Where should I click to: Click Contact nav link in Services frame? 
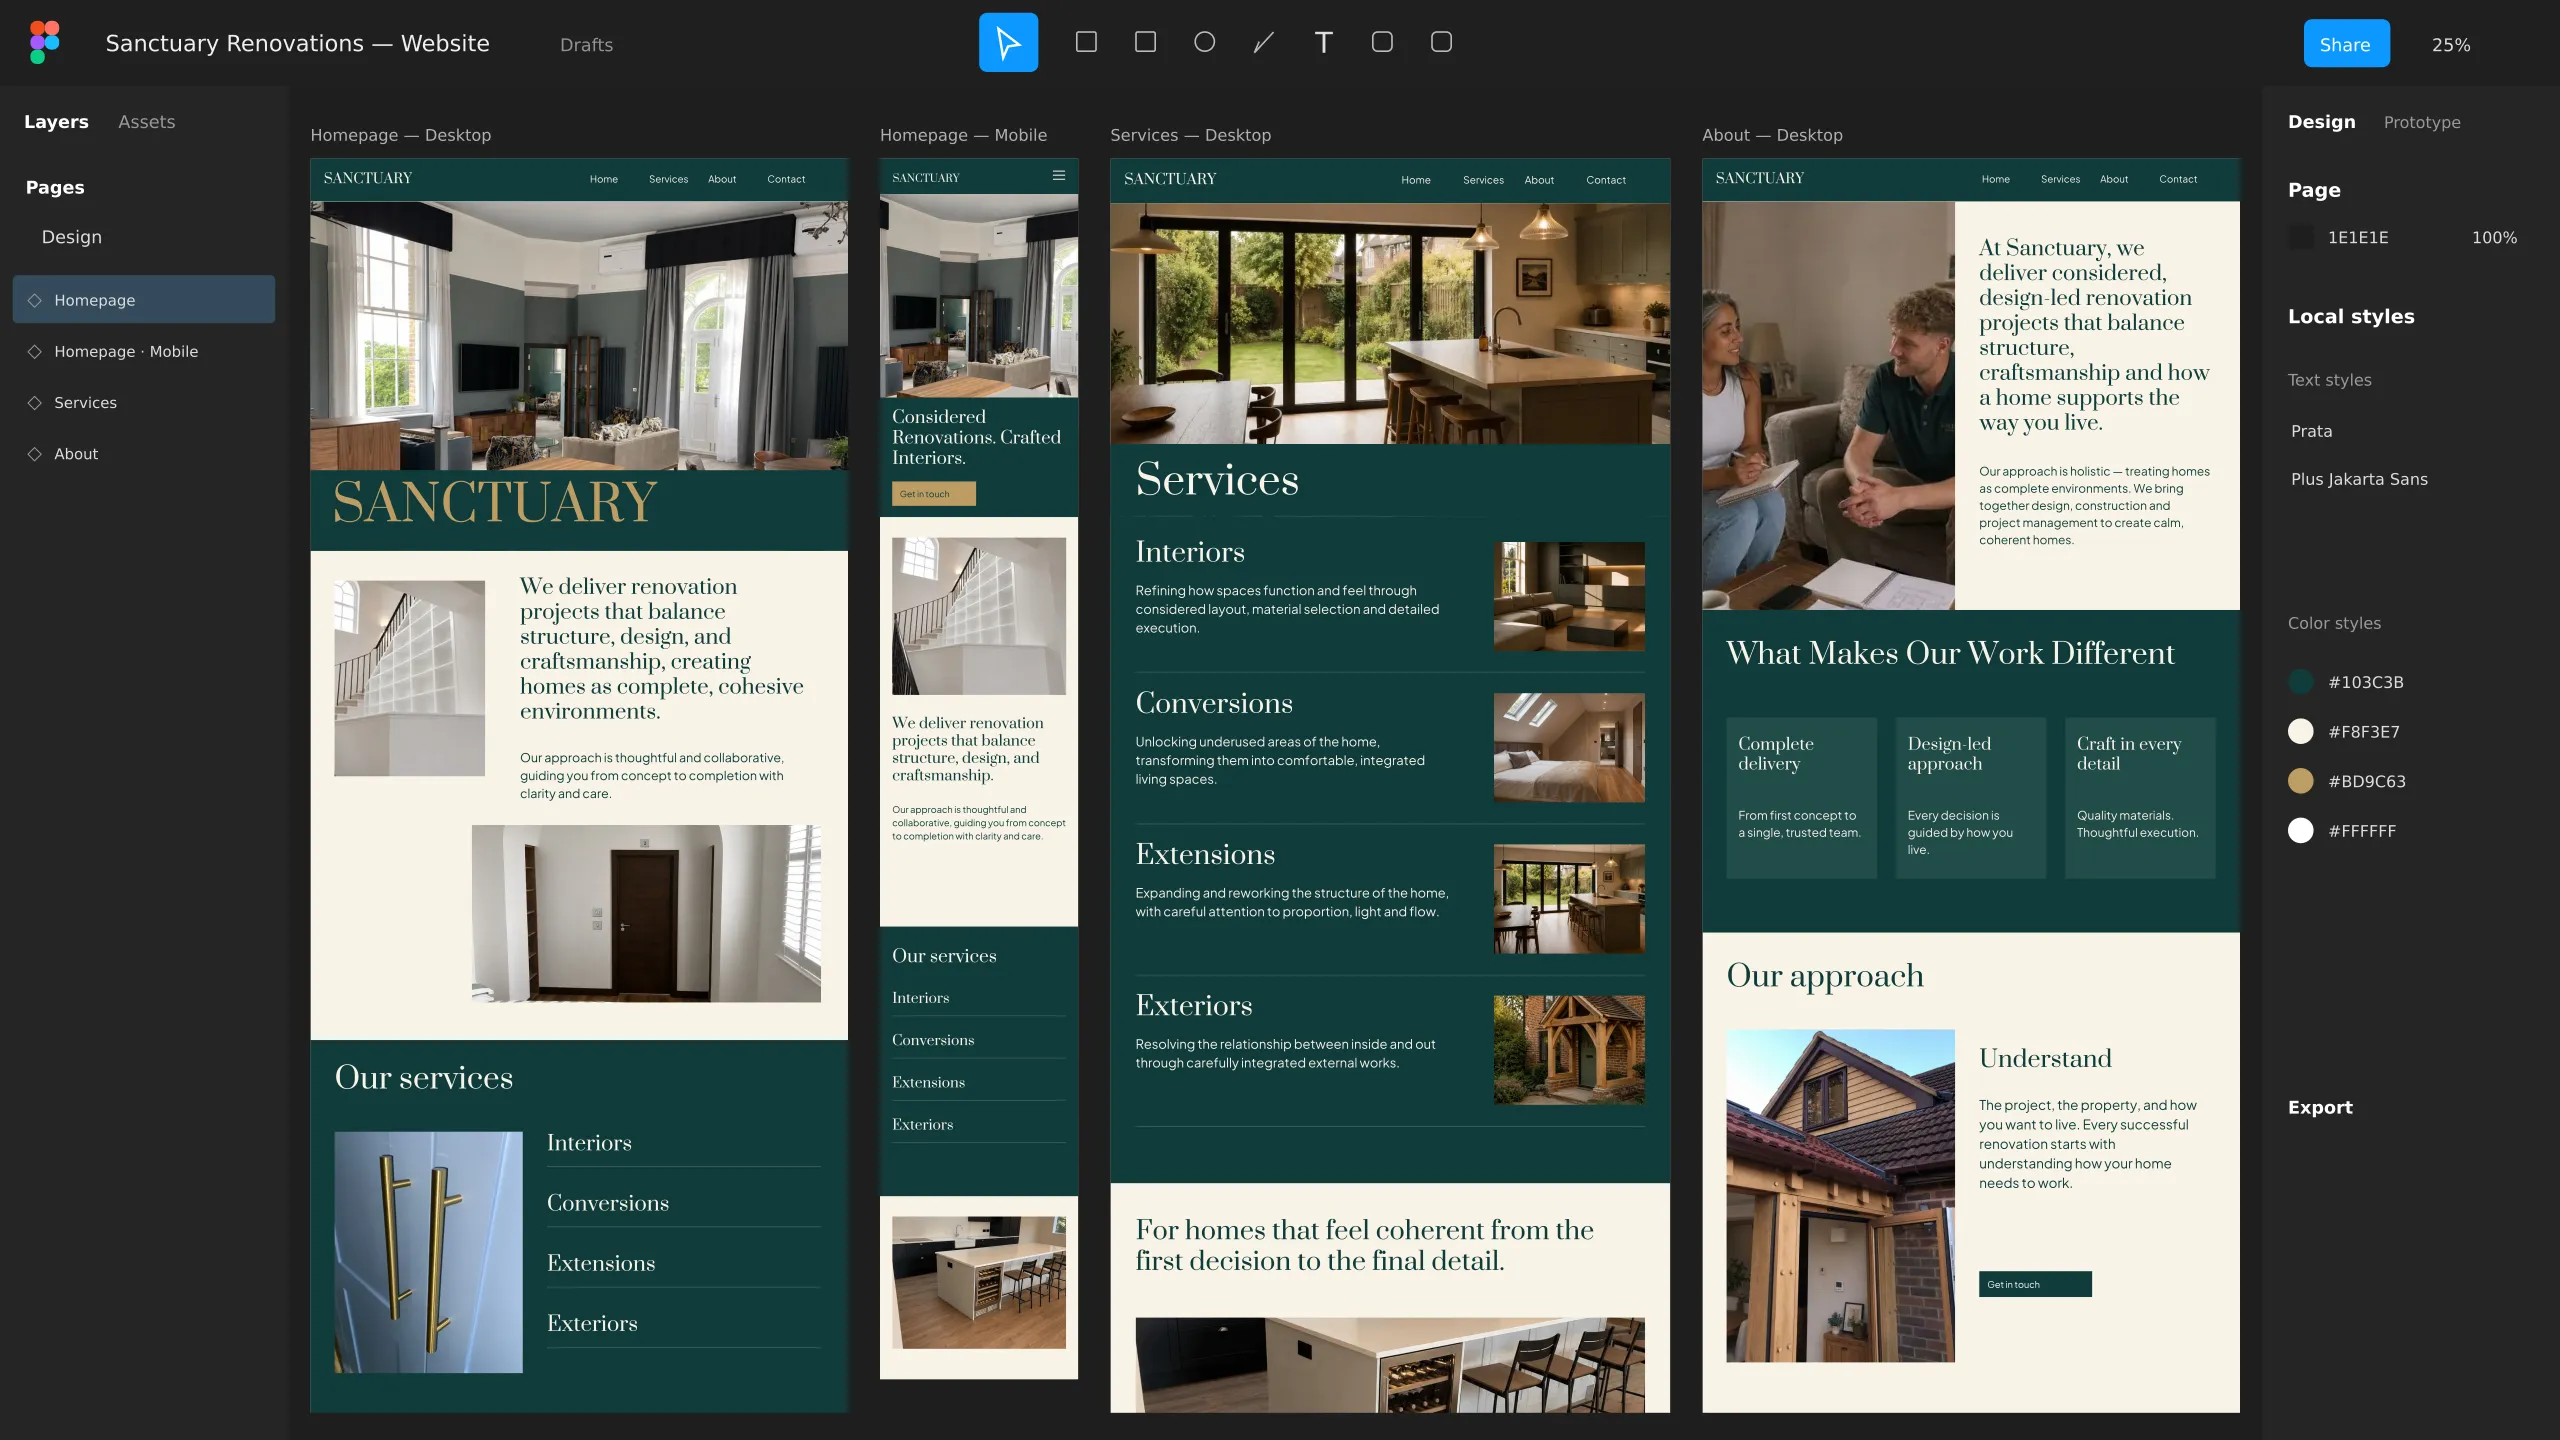click(x=1605, y=180)
